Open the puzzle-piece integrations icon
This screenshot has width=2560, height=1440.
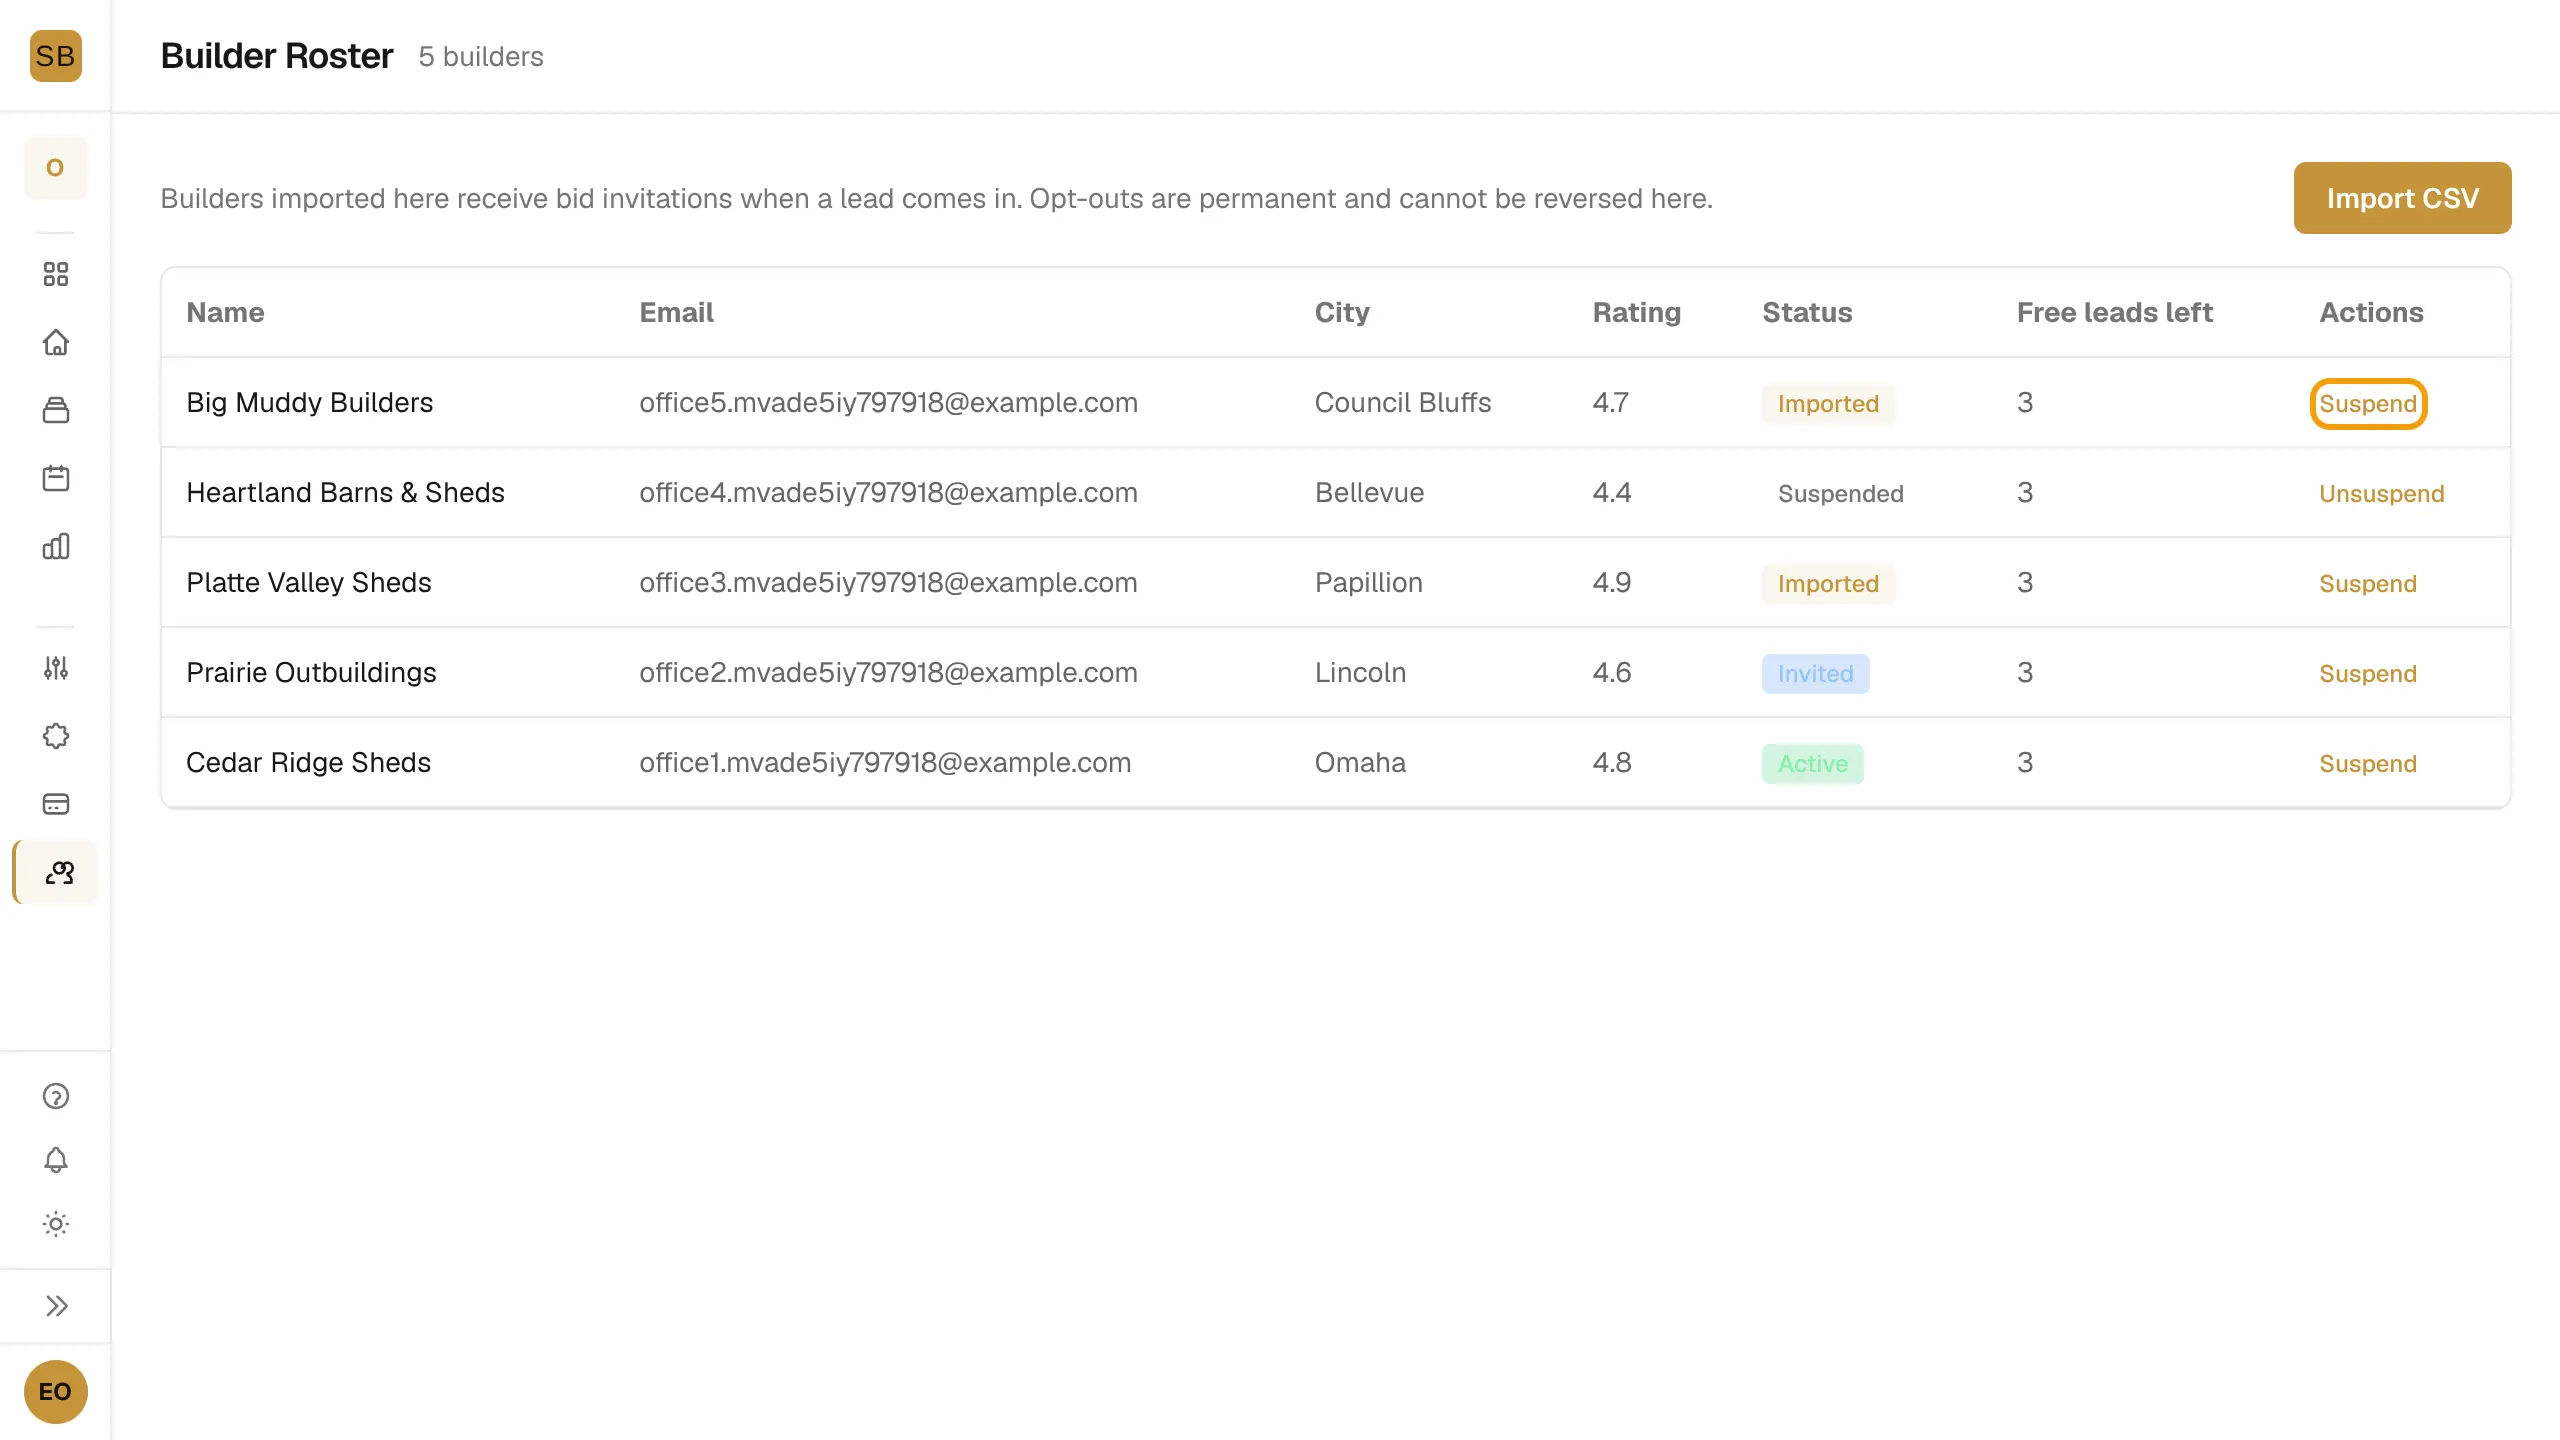tap(56, 736)
